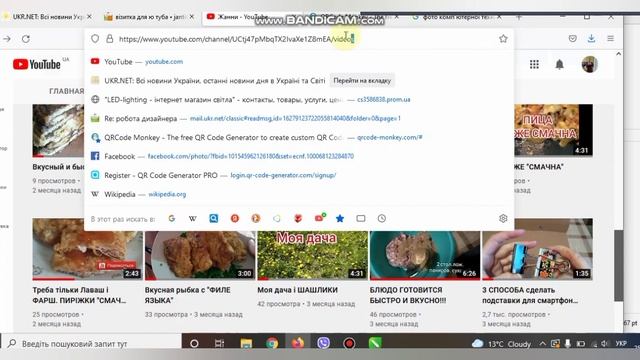Open the YouTube apps grid
Viewport: 640px width, 360px height.
(534, 64)
